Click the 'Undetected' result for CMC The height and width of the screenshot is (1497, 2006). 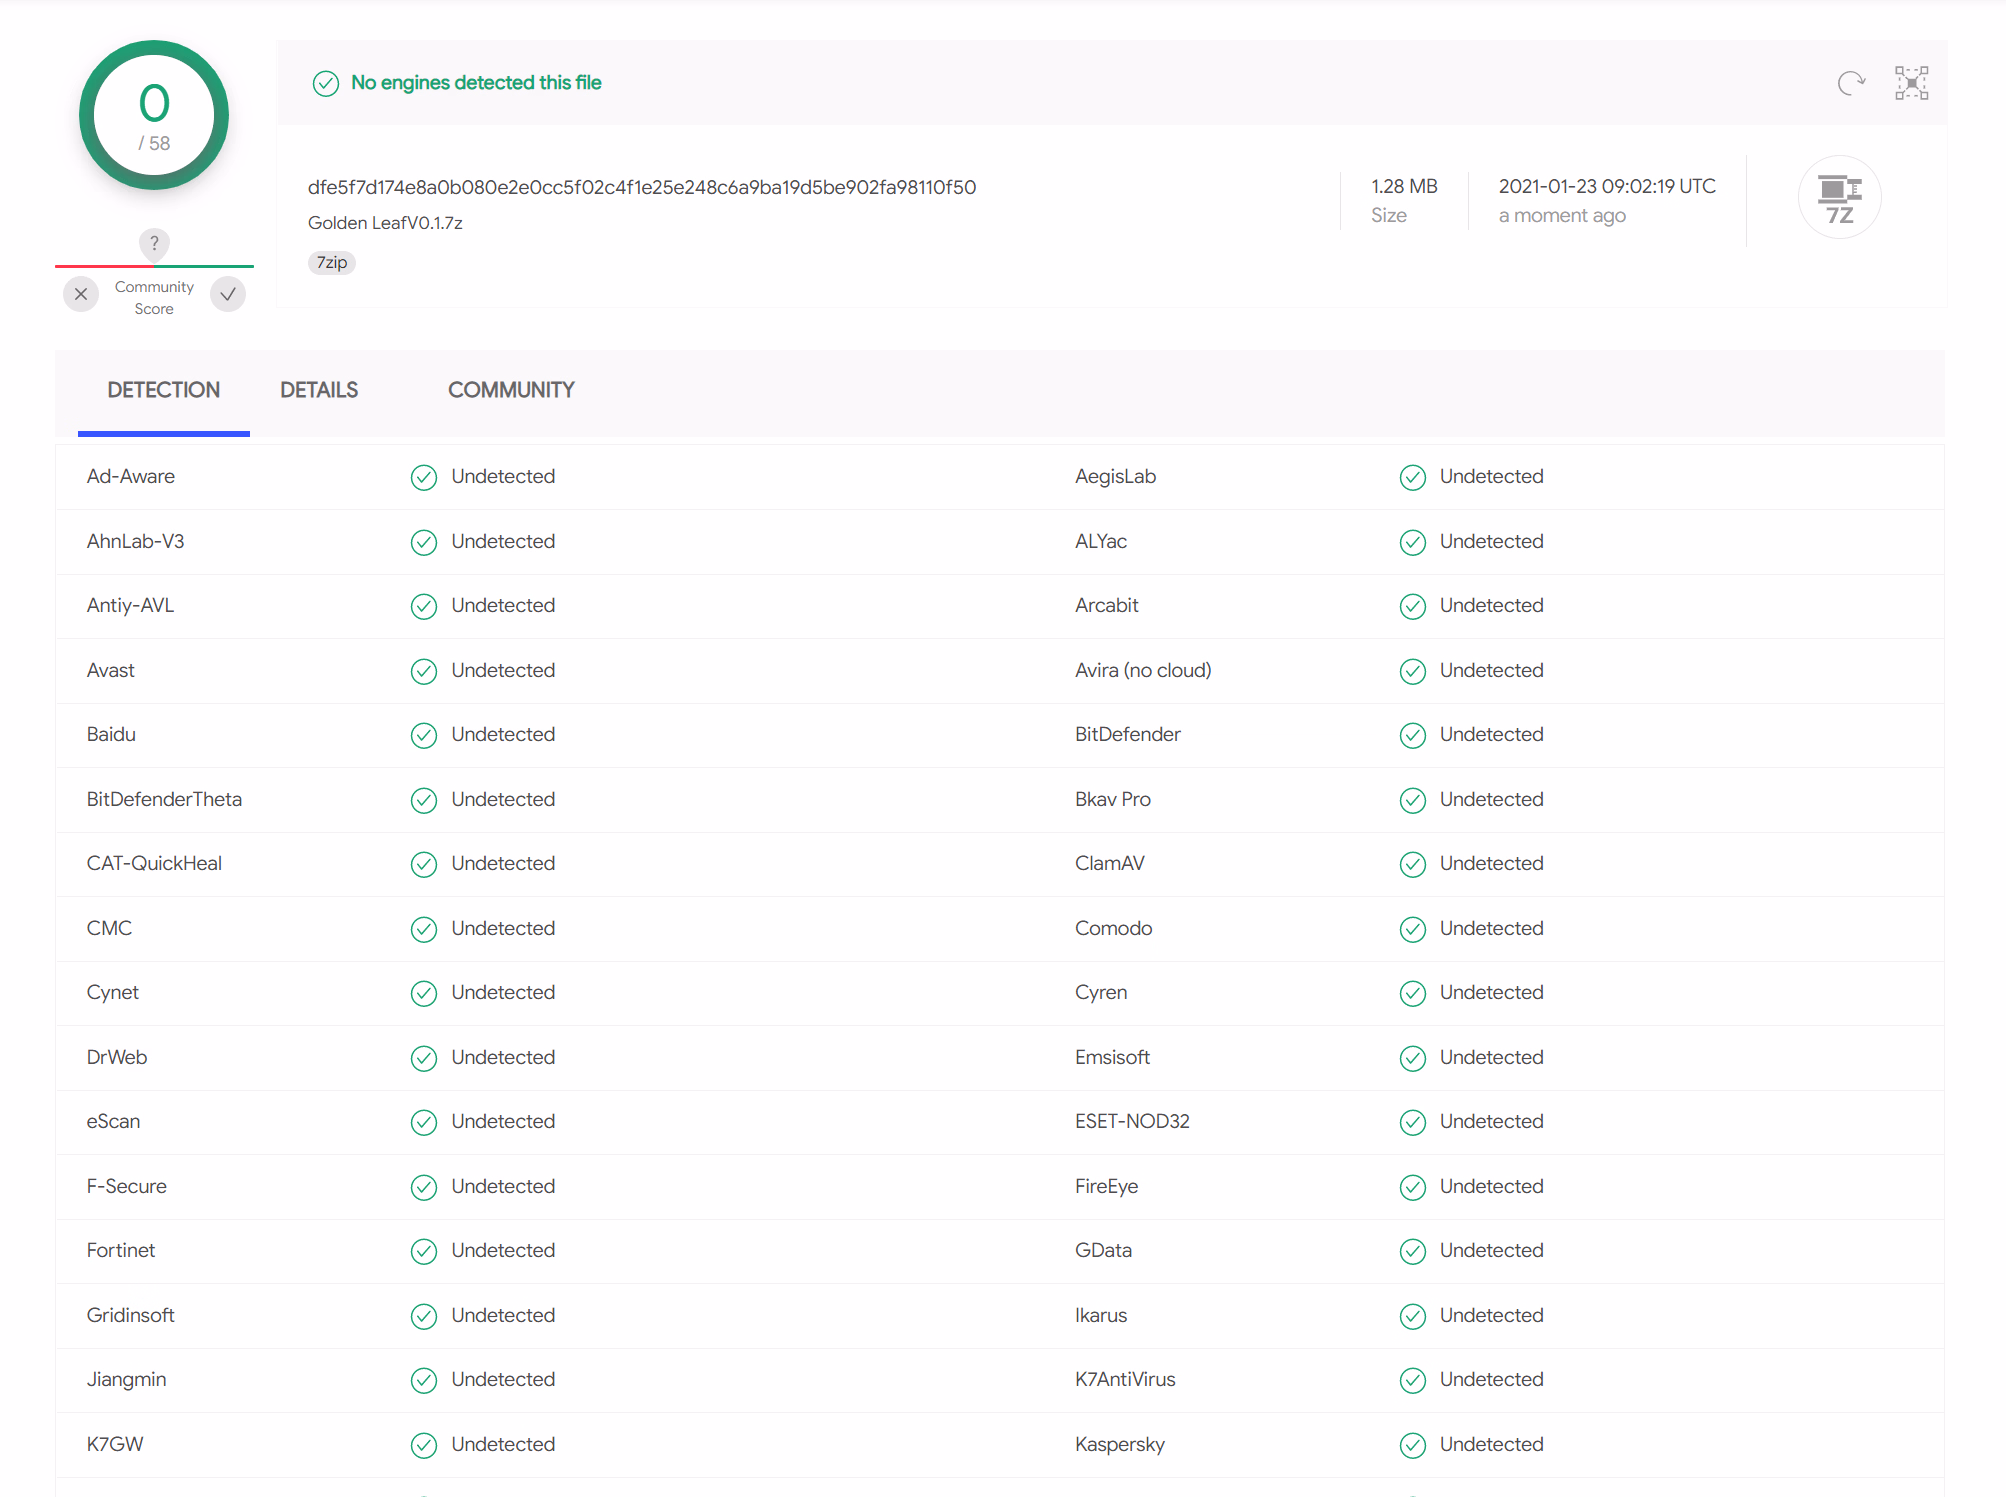[x=503, y=928]
